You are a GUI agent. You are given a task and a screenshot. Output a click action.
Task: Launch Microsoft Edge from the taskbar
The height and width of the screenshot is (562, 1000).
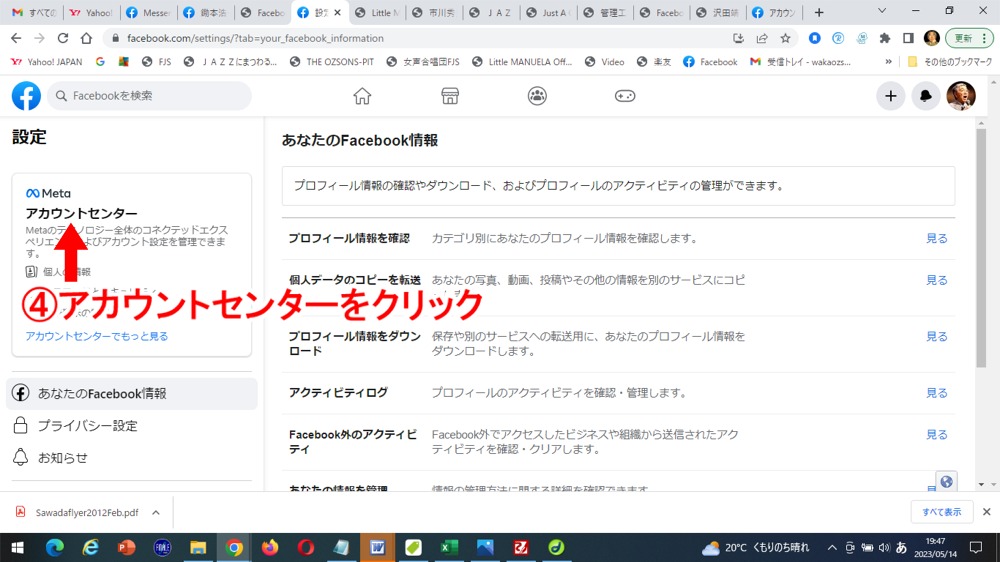click(x=55, y=547)
